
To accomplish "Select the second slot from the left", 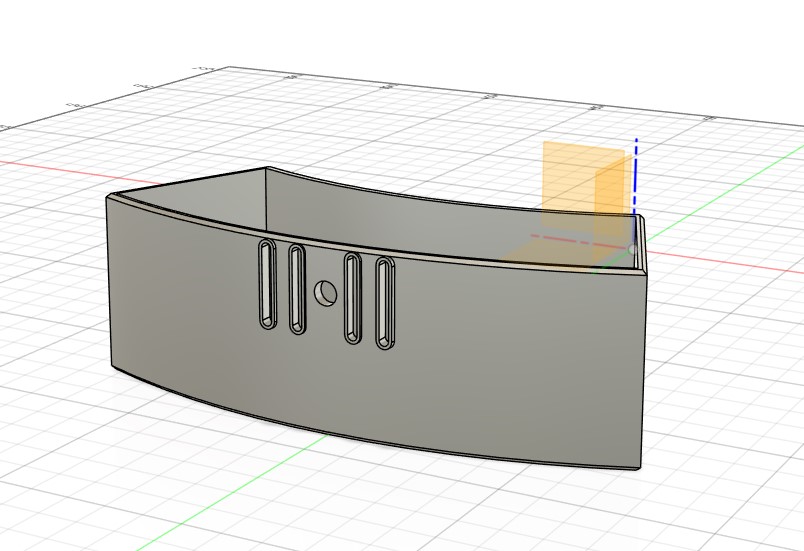I will coord(297,289).
